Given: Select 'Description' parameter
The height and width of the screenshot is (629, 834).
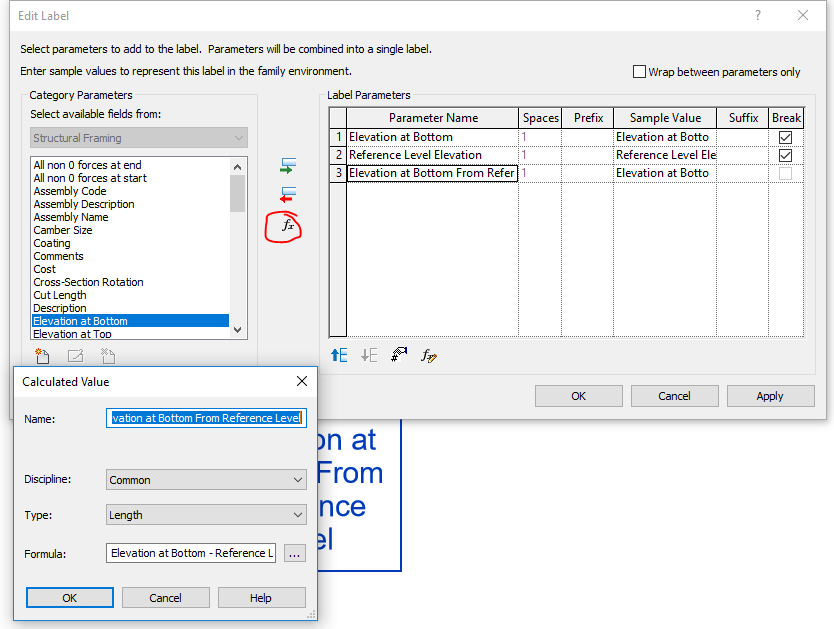Looking at the screenshot, I should tap(130, 308).
